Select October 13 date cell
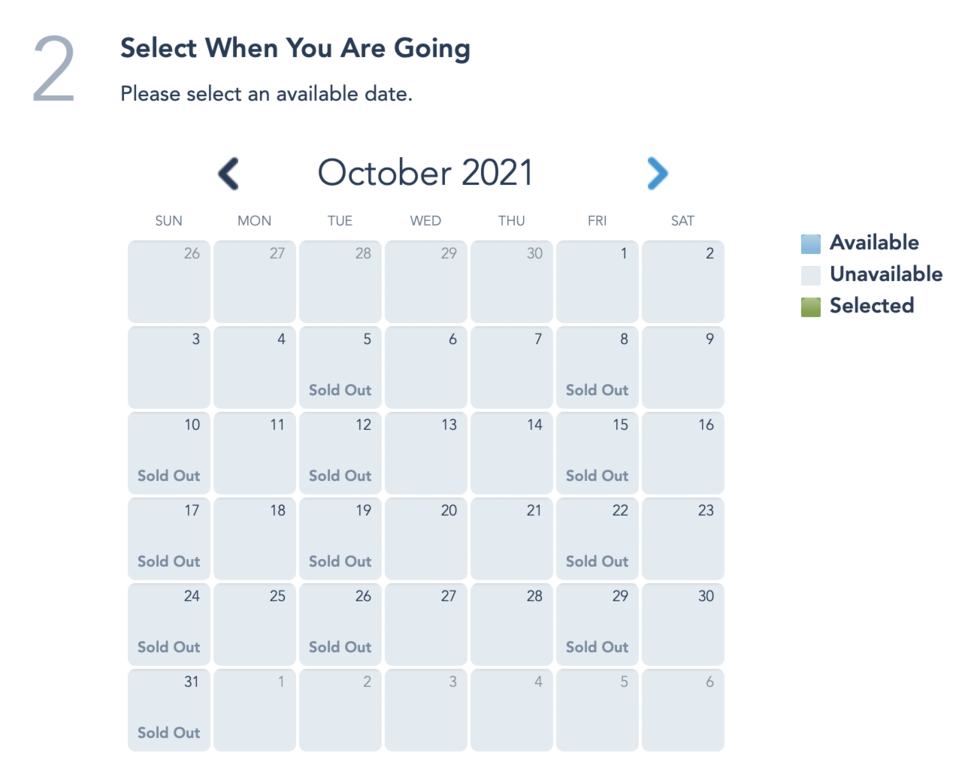Image resolution: width=968 pixels, height=768 pixels. [x=426, y=452]
